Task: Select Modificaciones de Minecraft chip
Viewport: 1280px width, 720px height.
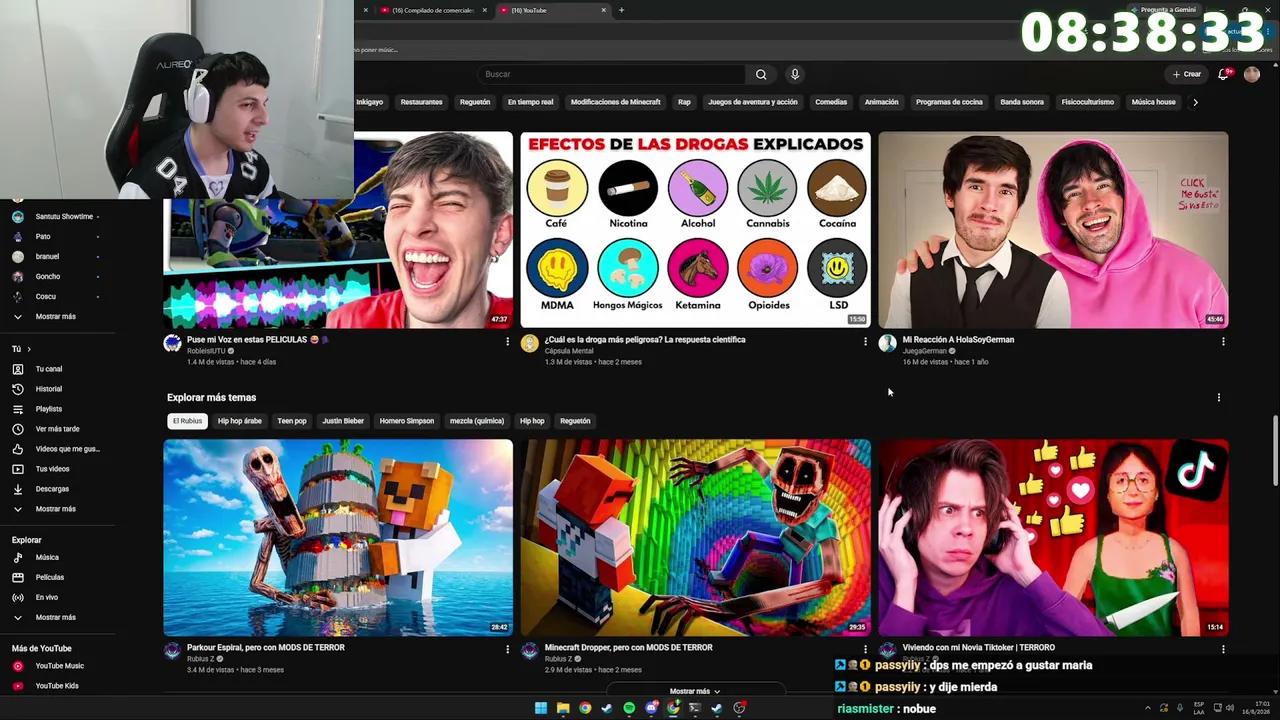Action: 615,102
